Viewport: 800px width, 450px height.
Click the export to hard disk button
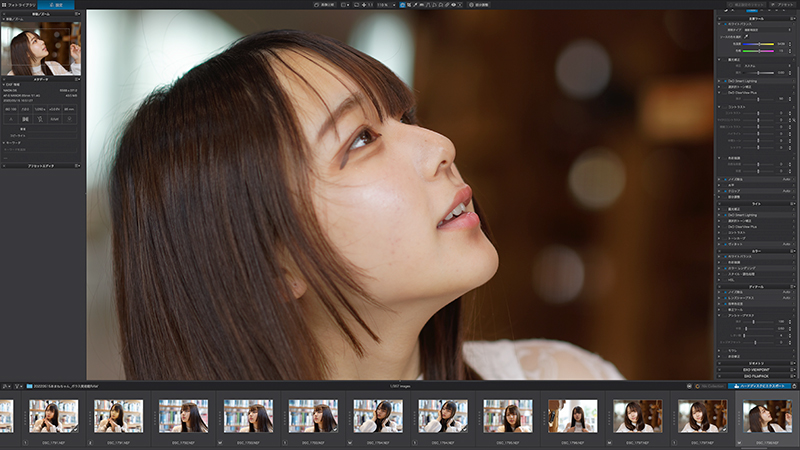(x=759, y=386)
